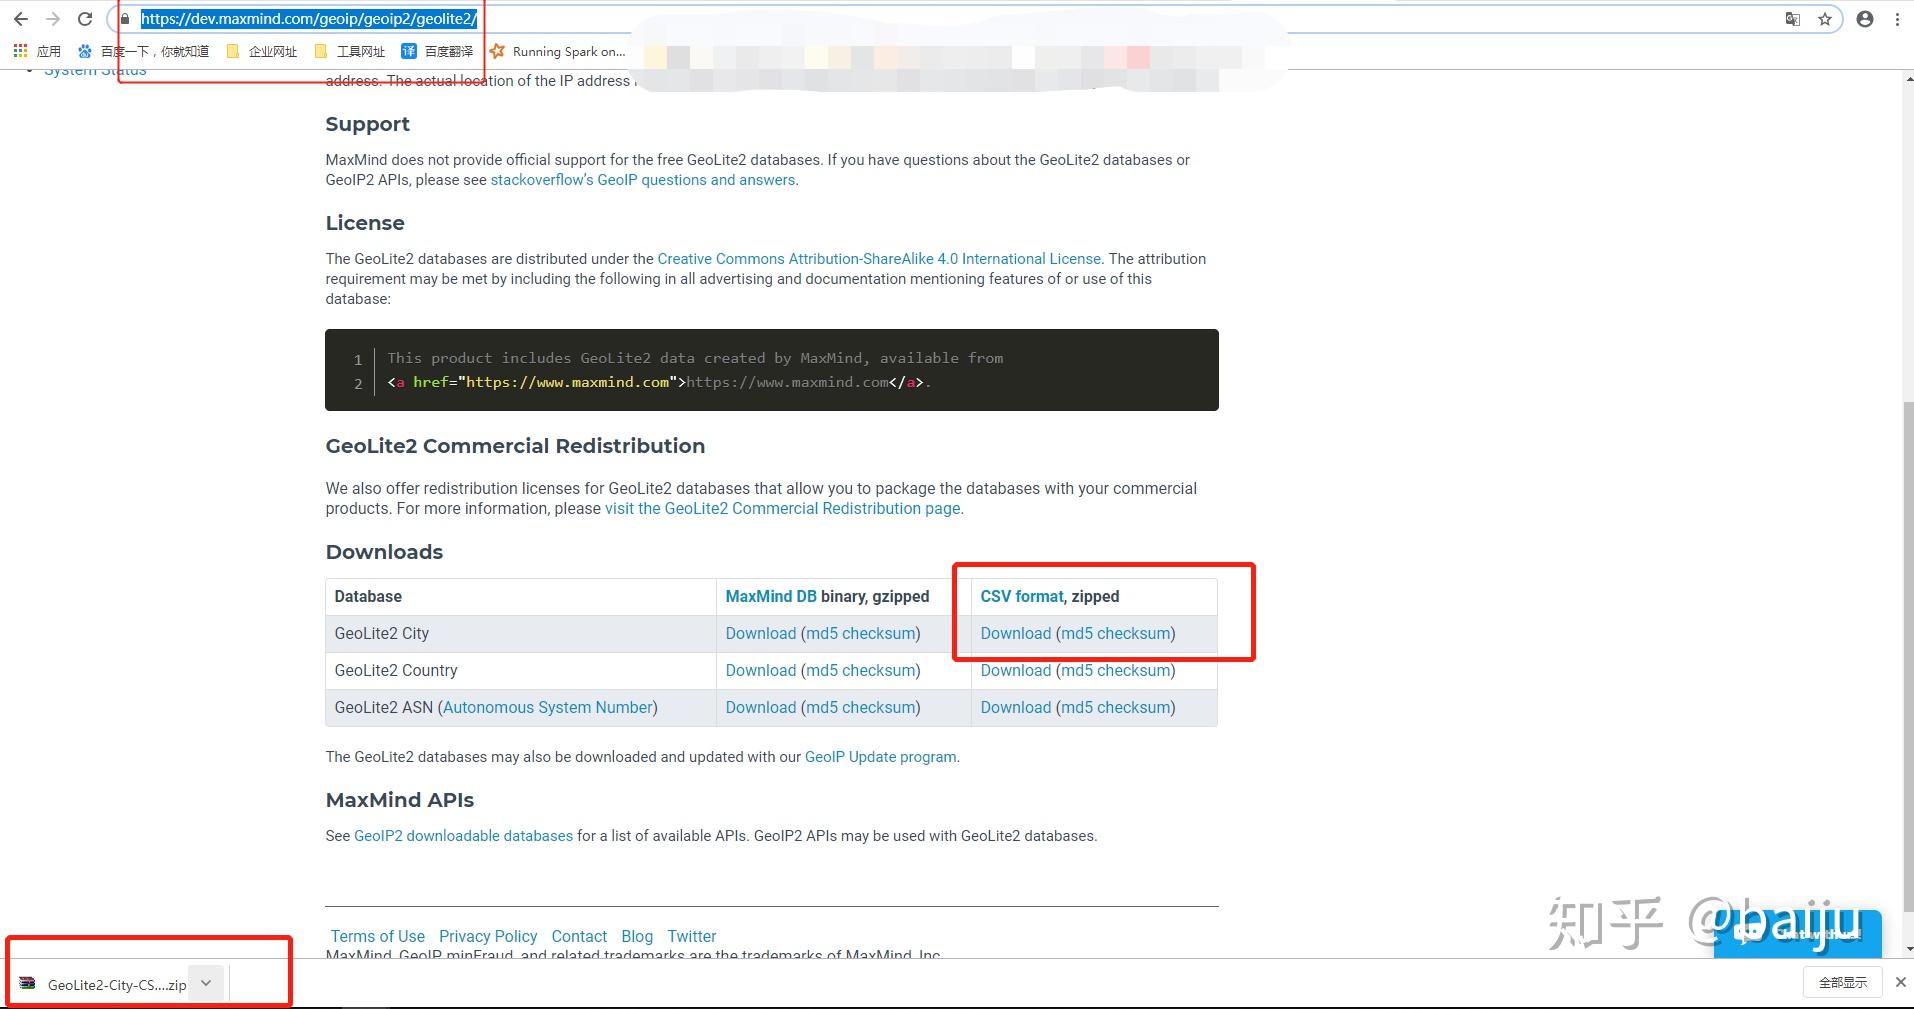Select the GeoLite2 Country table cell
This screenshot has width=1914, height=1009.
pos(521,671)
